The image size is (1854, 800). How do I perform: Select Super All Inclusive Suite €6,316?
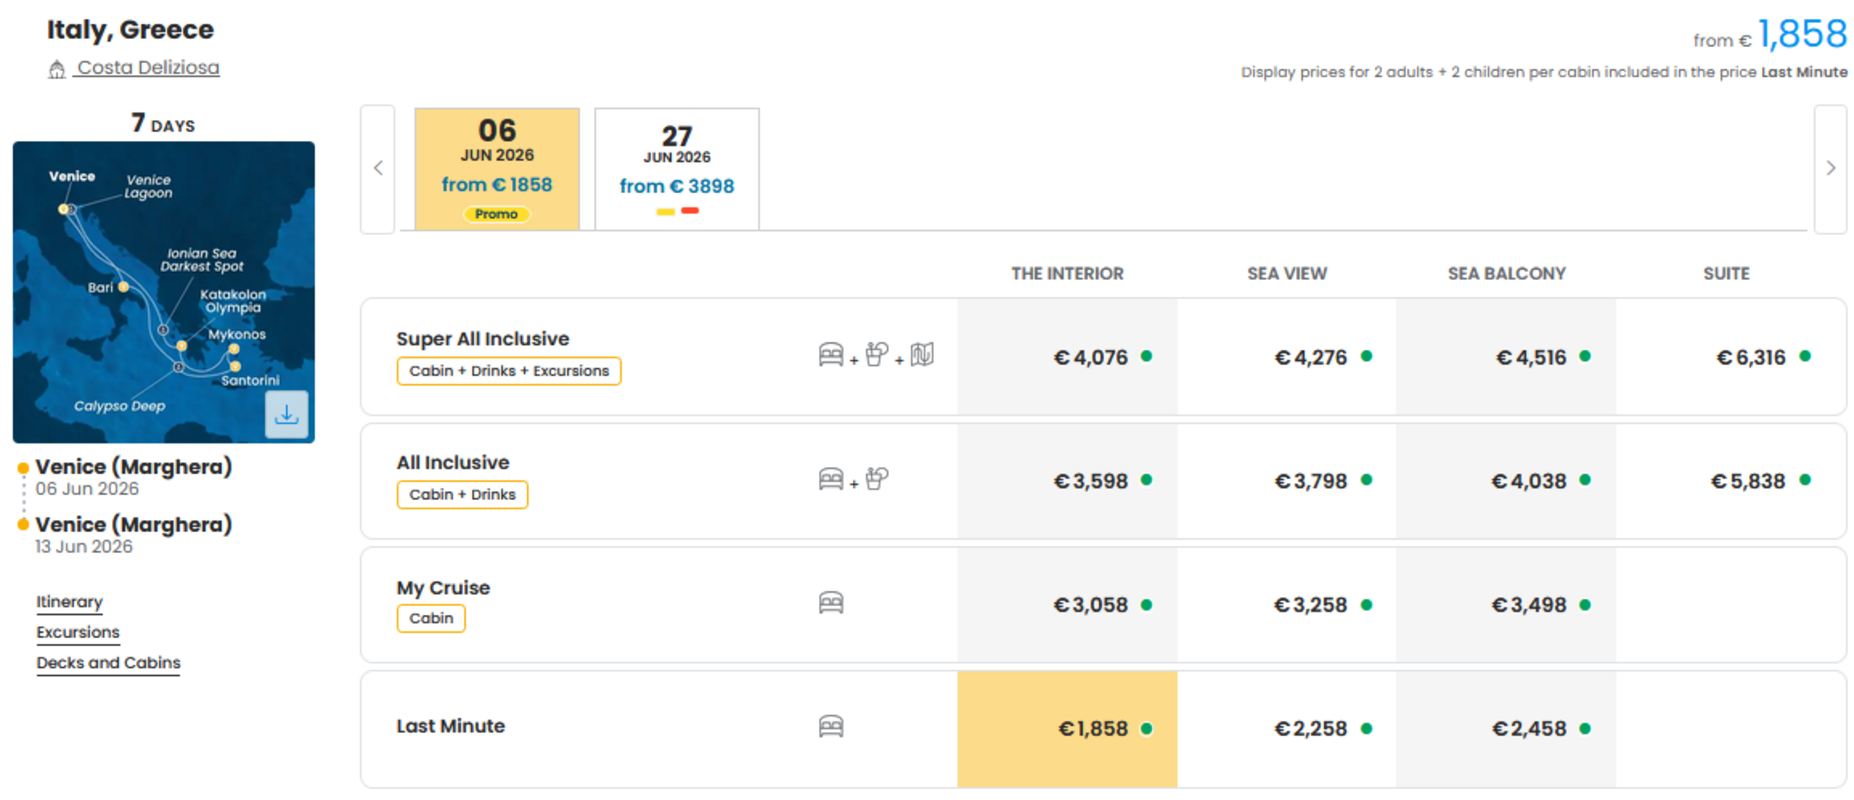point(1731,357)
